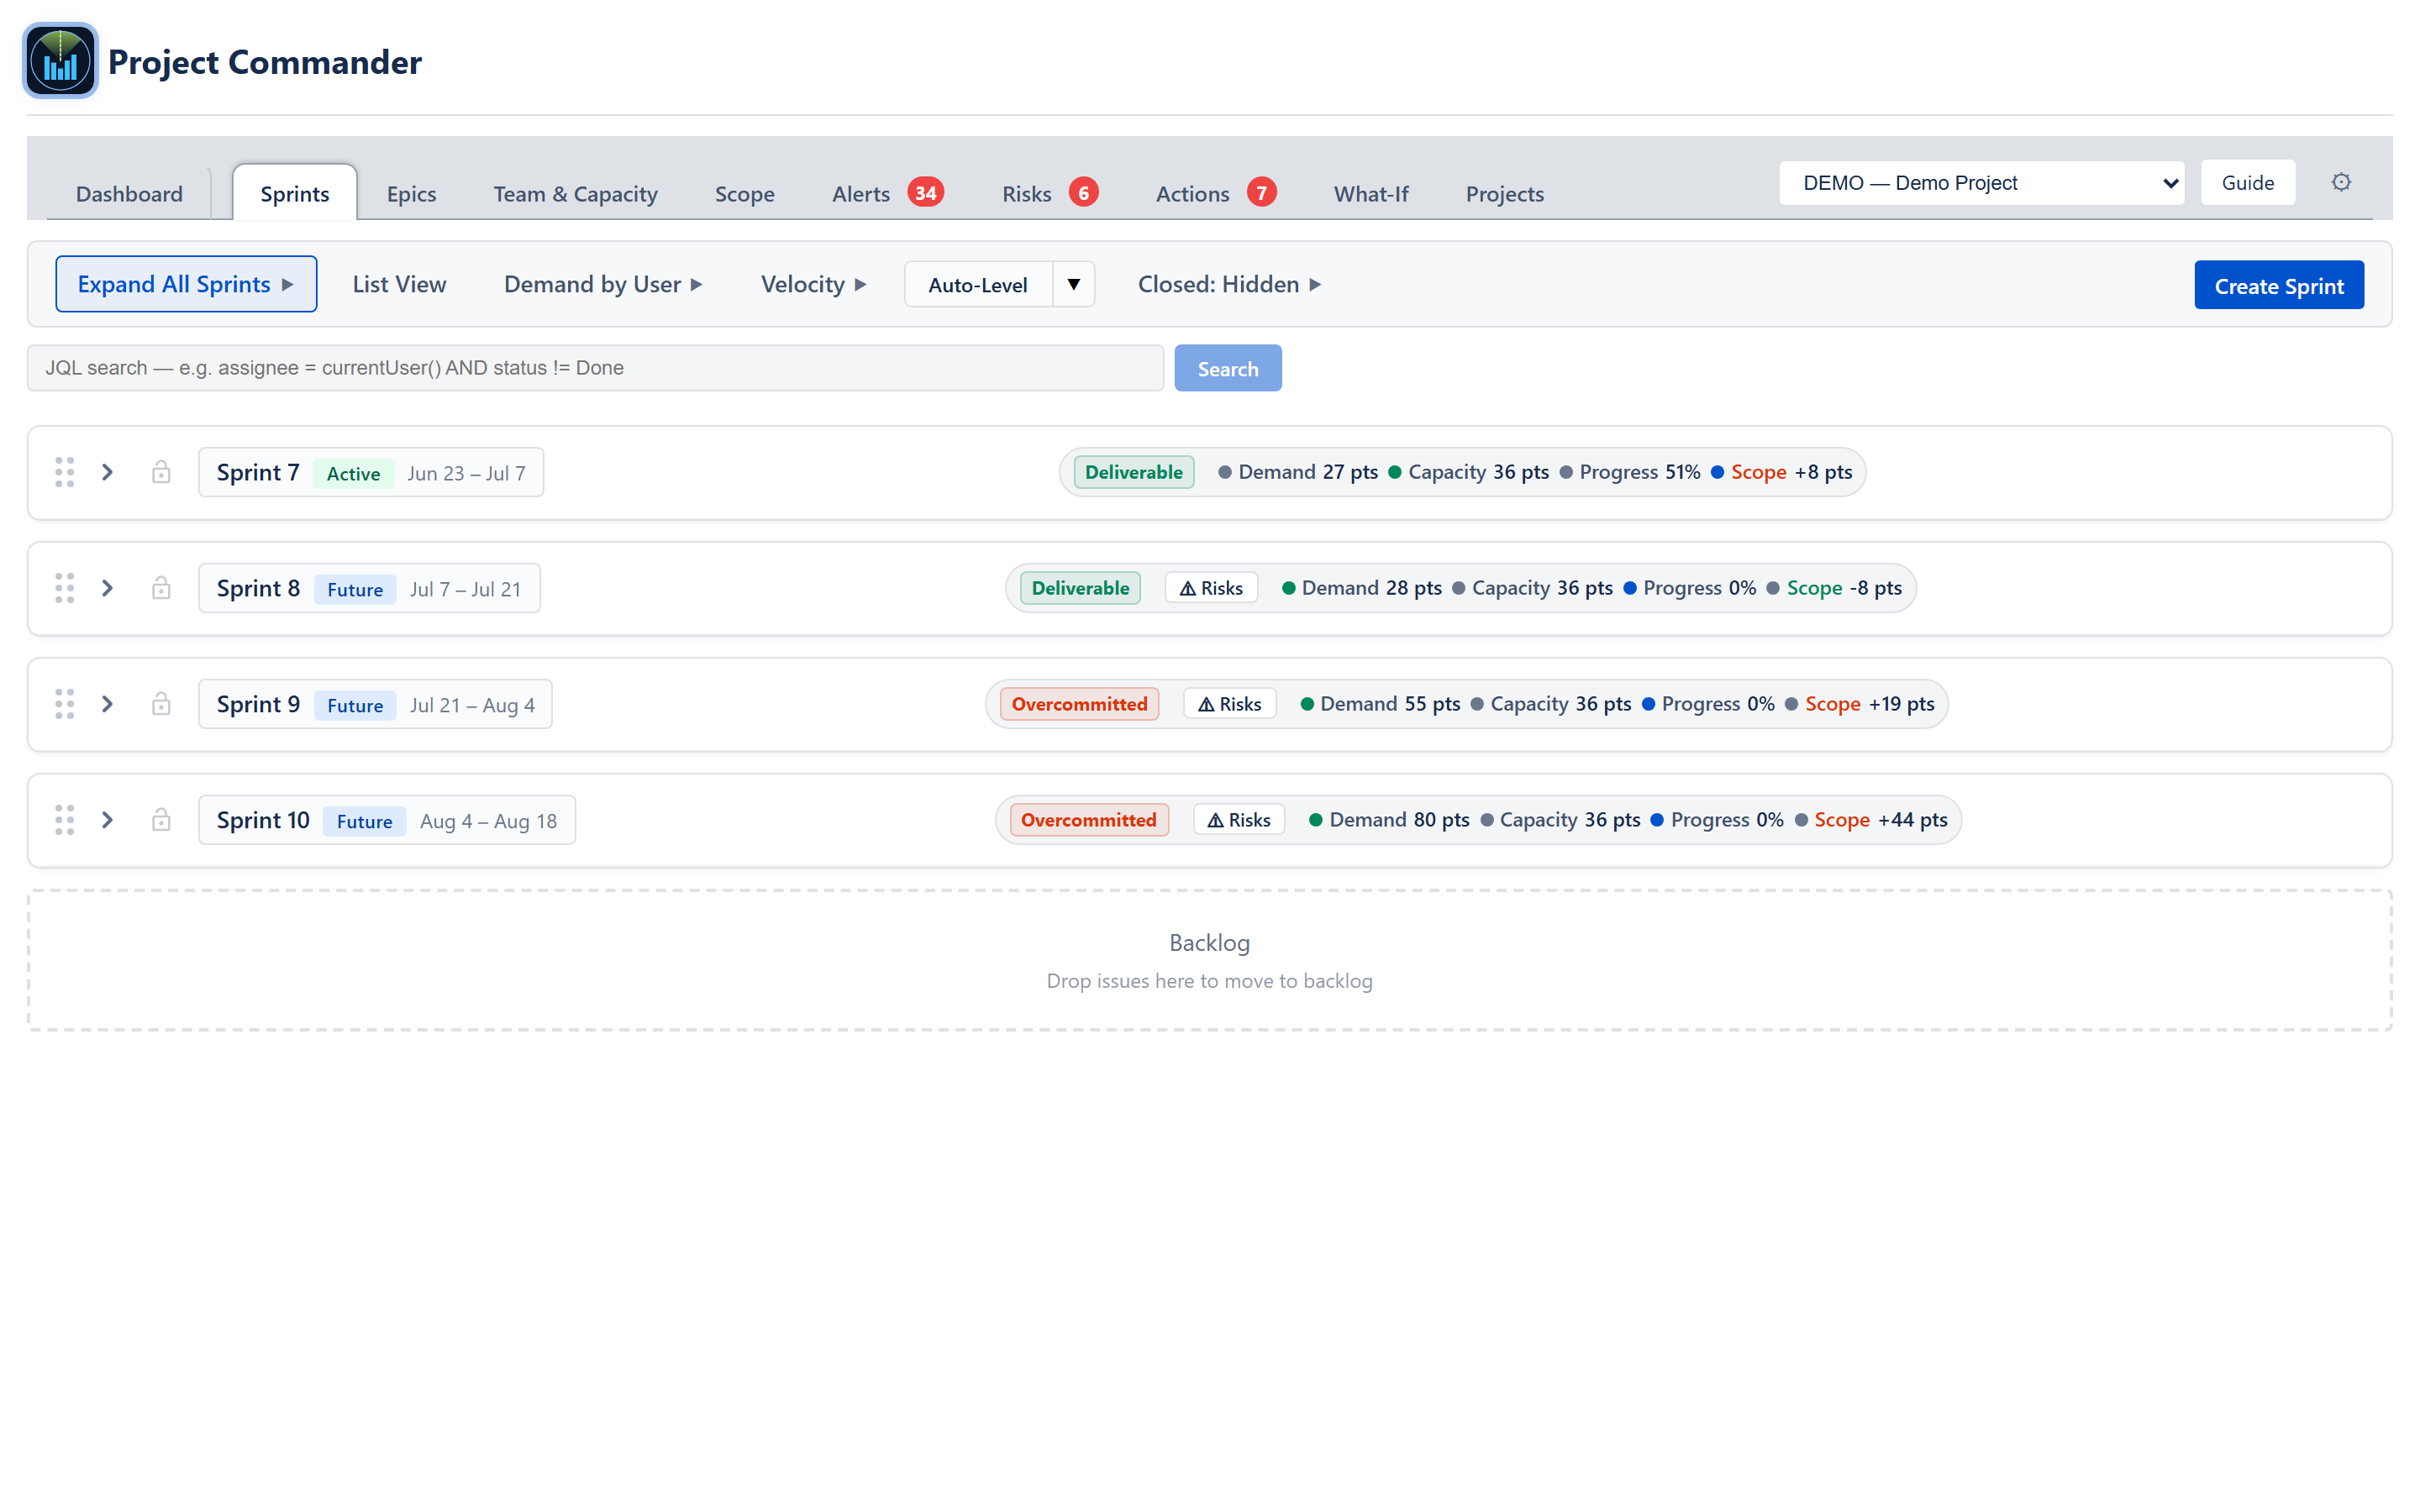The image size is (2420, 1512).
Task: Open the Actions tab
Action: point(1192,193)
